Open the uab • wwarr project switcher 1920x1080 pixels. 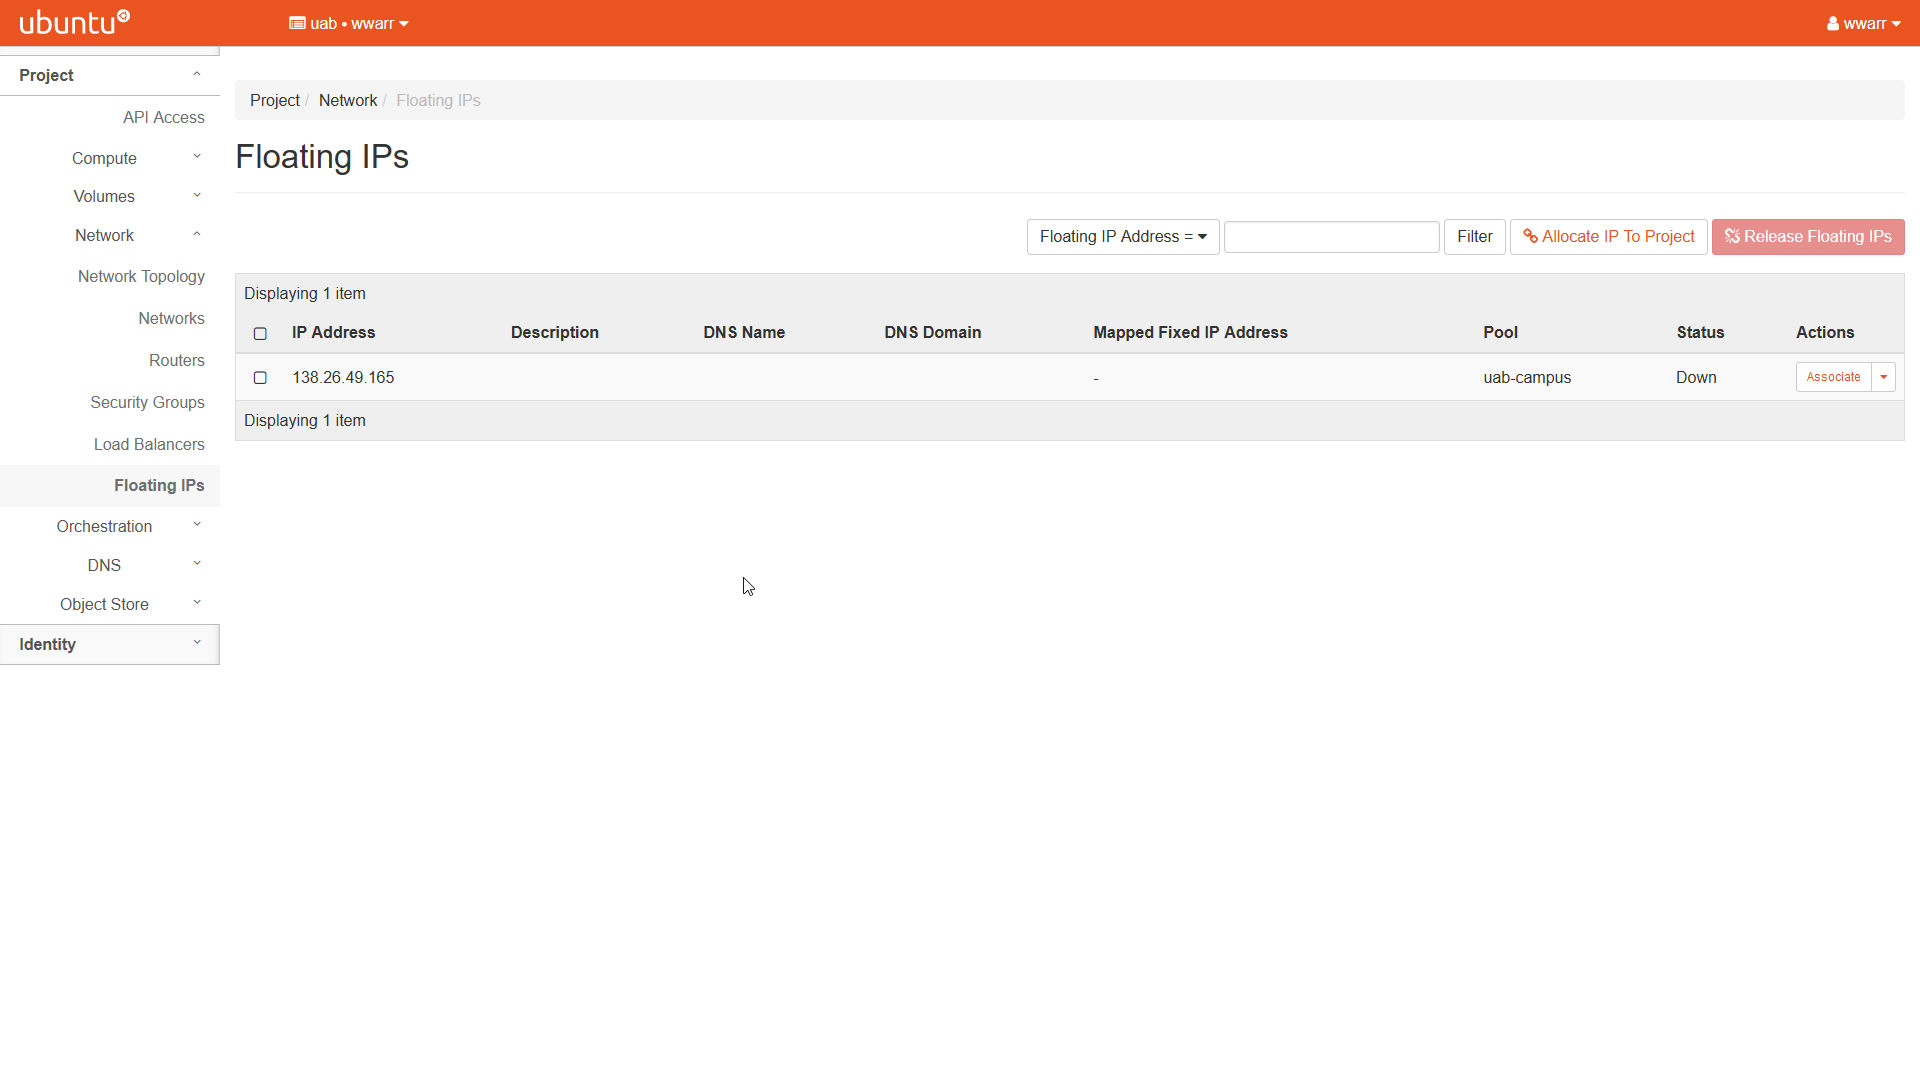pos(349,23)
